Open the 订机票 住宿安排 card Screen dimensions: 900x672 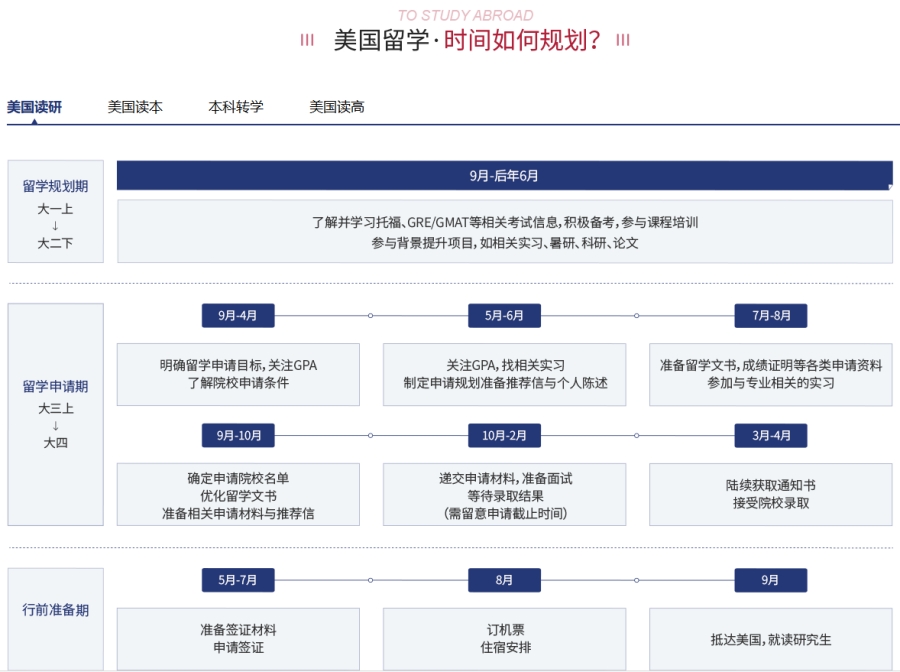click(x=504, y=638)
